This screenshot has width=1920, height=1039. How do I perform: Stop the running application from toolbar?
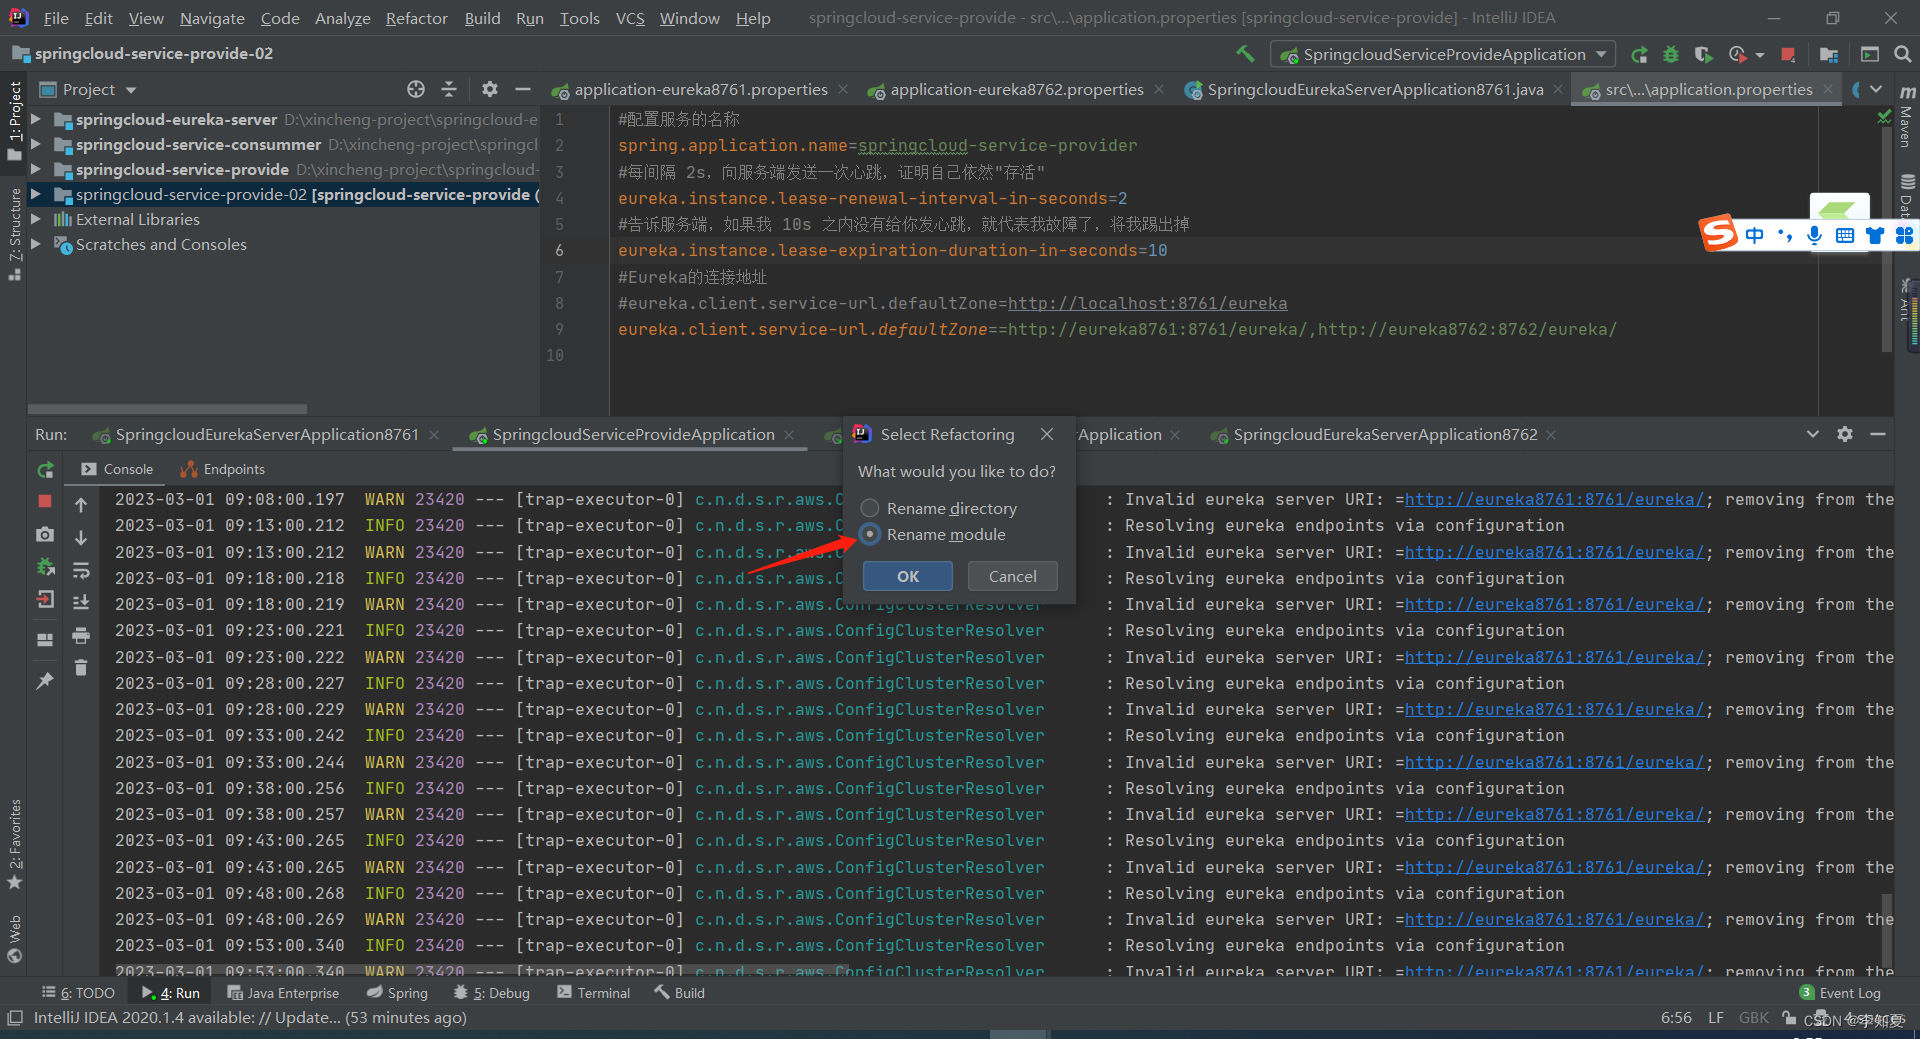pos(1788,54)
